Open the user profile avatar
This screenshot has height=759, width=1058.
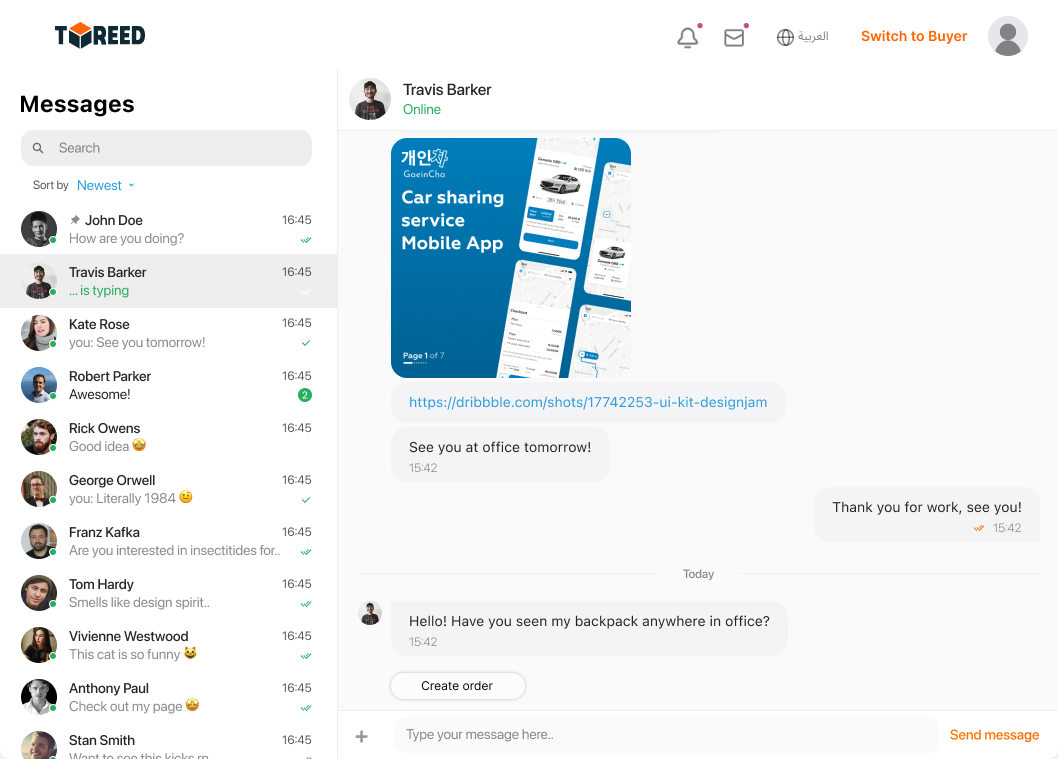click(x=1007, y=36)
